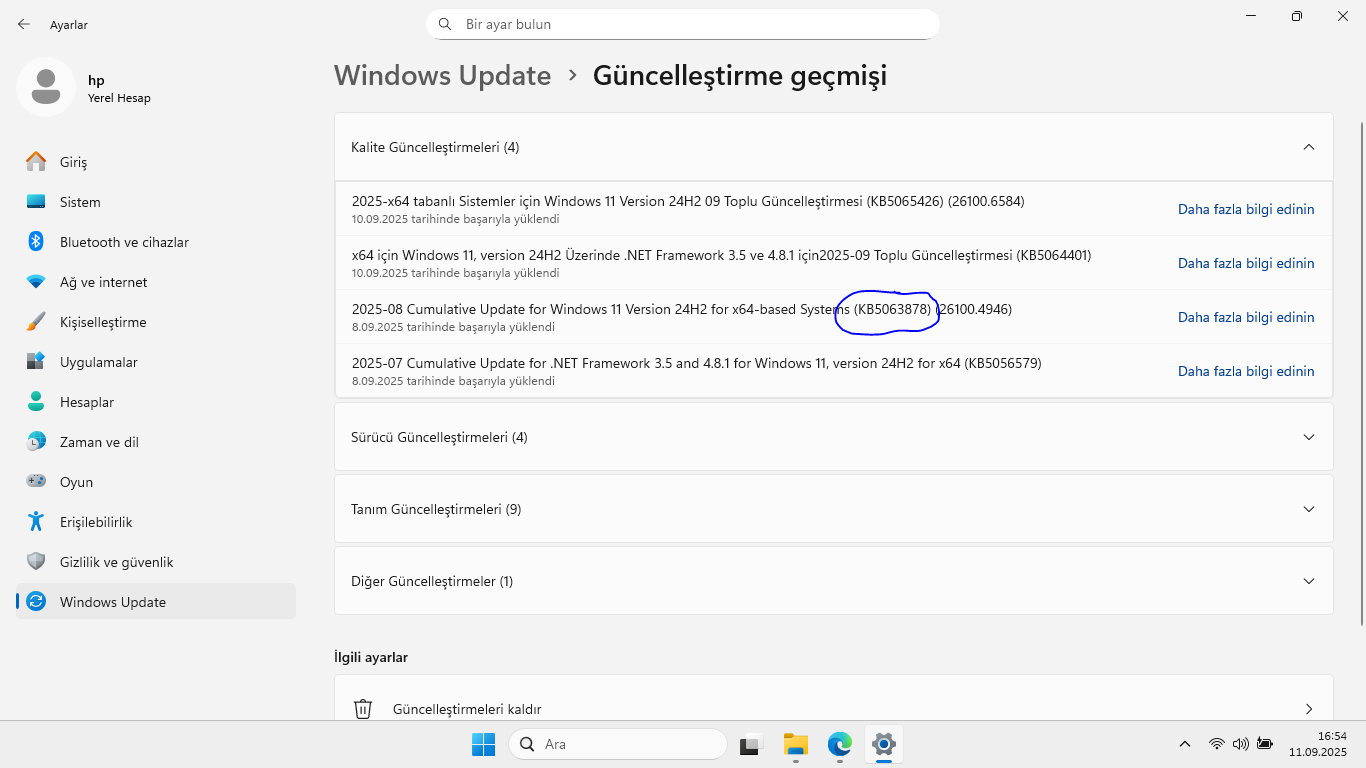Click the trash icon beside Güncelleştirmeleri kaldır
The width and height of the screenshot is (1366, 768).
coord(363,709)
